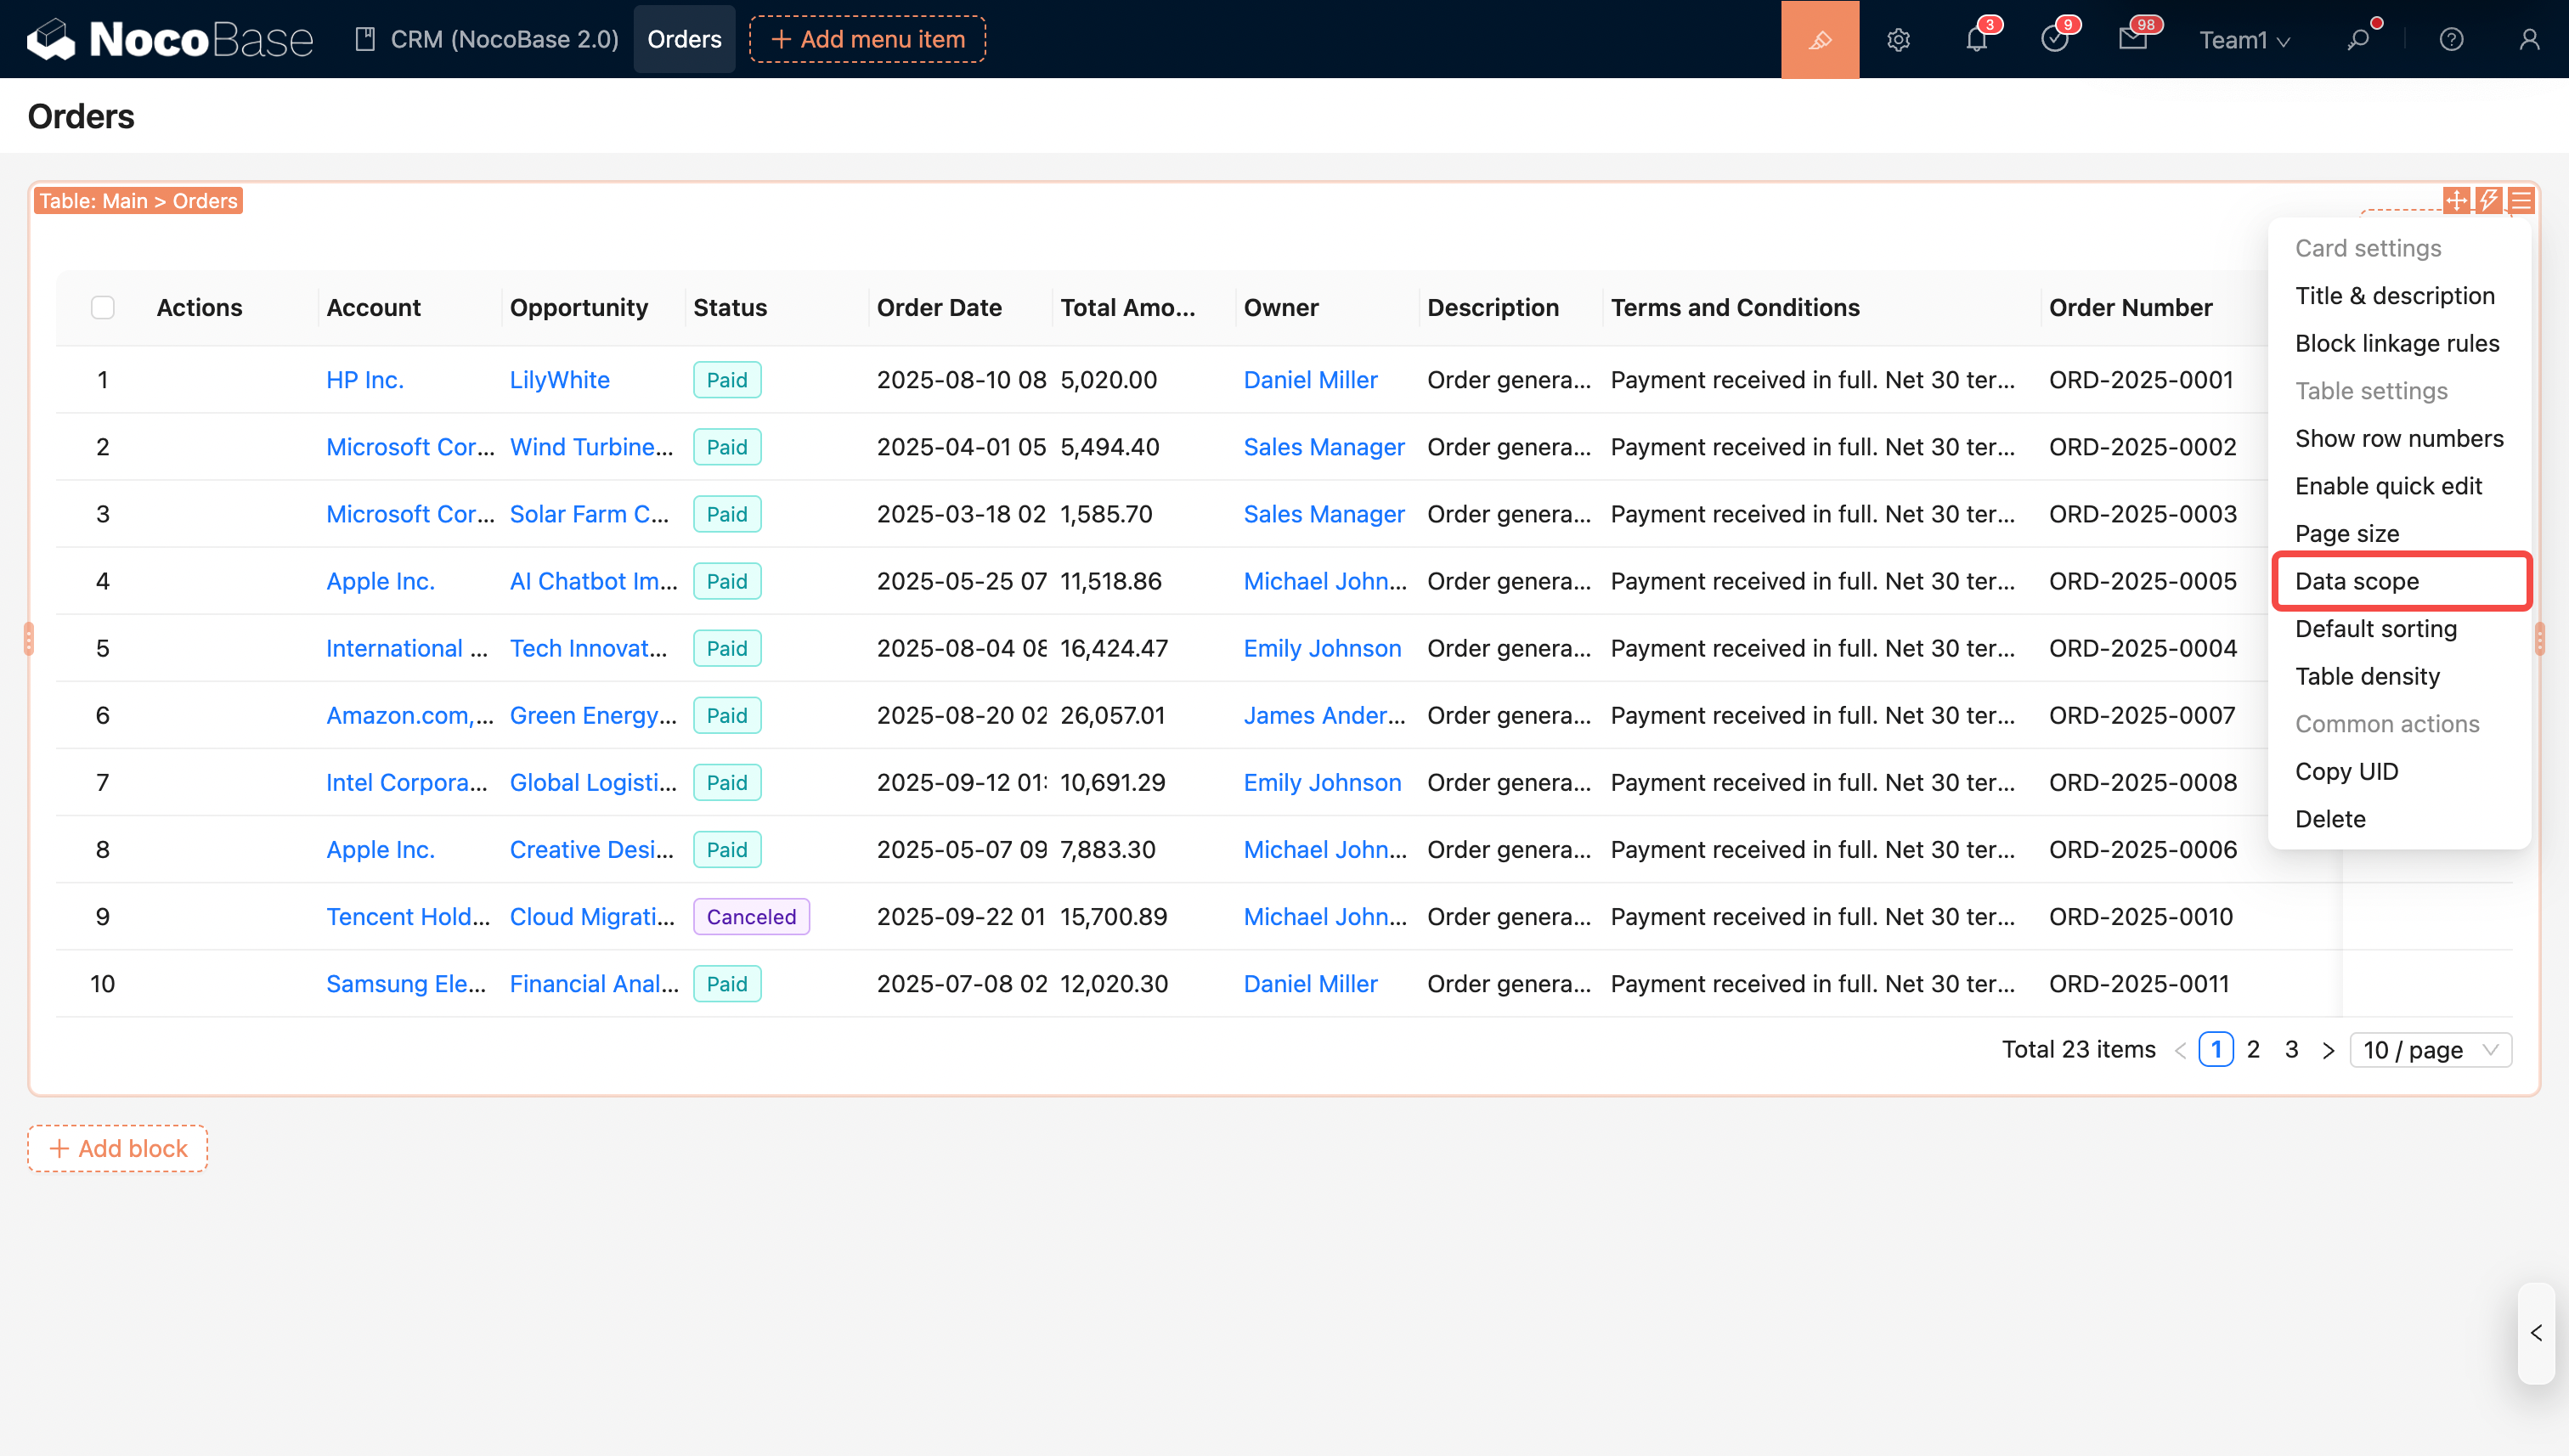2569x1456 pixels.
Task: Click the search icon in the header
Action: tap(2358, 39)
